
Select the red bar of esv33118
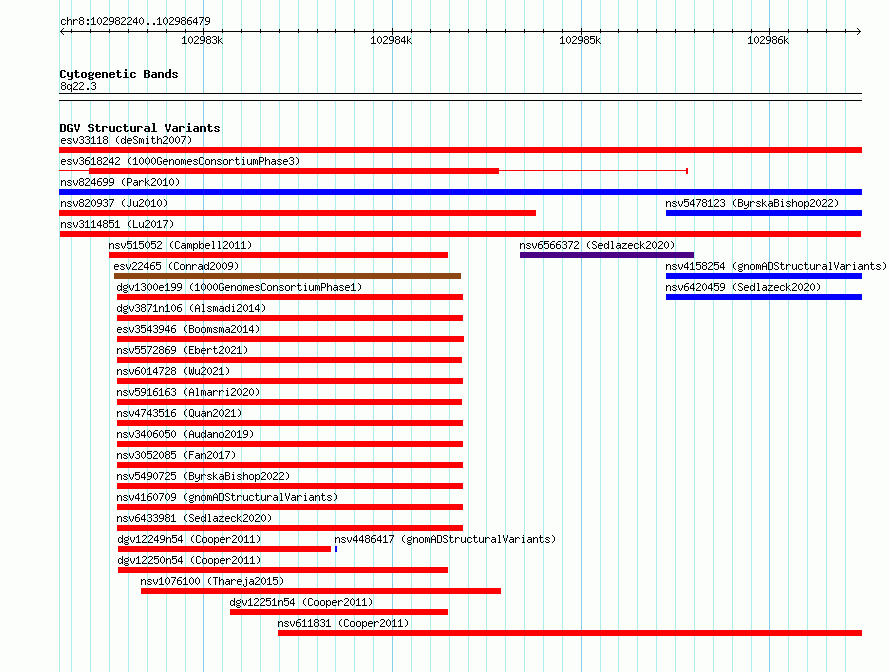[x=460, y=150]
